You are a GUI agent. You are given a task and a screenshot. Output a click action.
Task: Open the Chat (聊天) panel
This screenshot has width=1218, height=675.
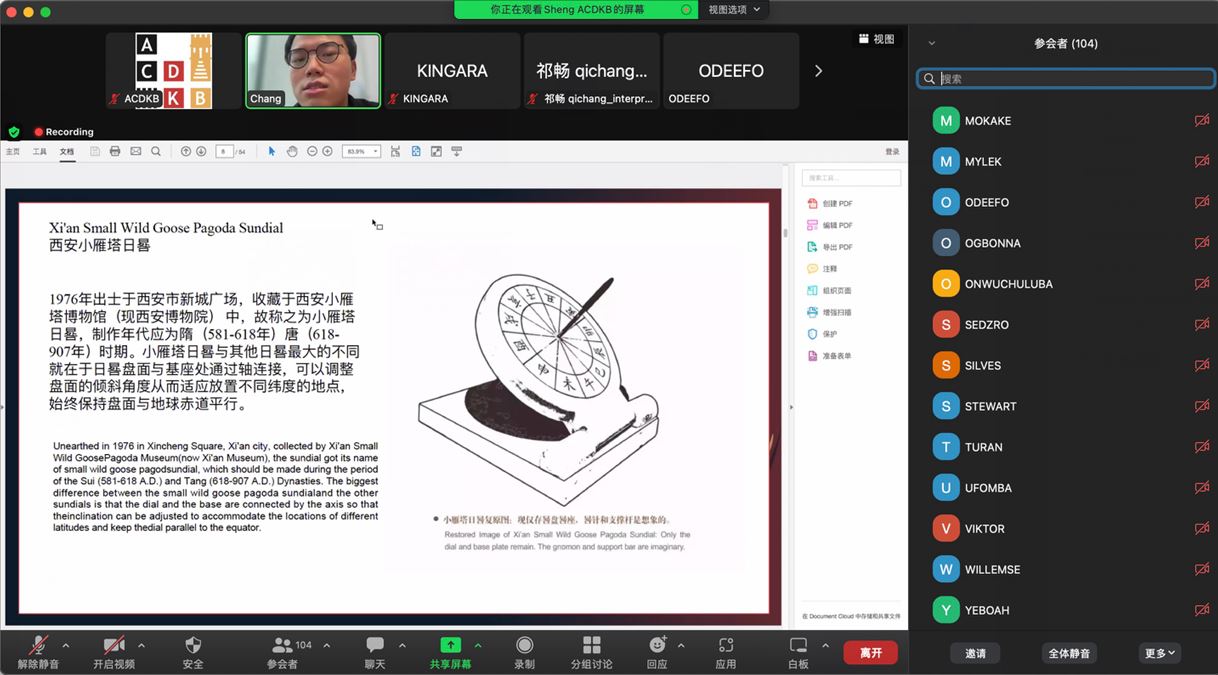(x=375, y=651)
